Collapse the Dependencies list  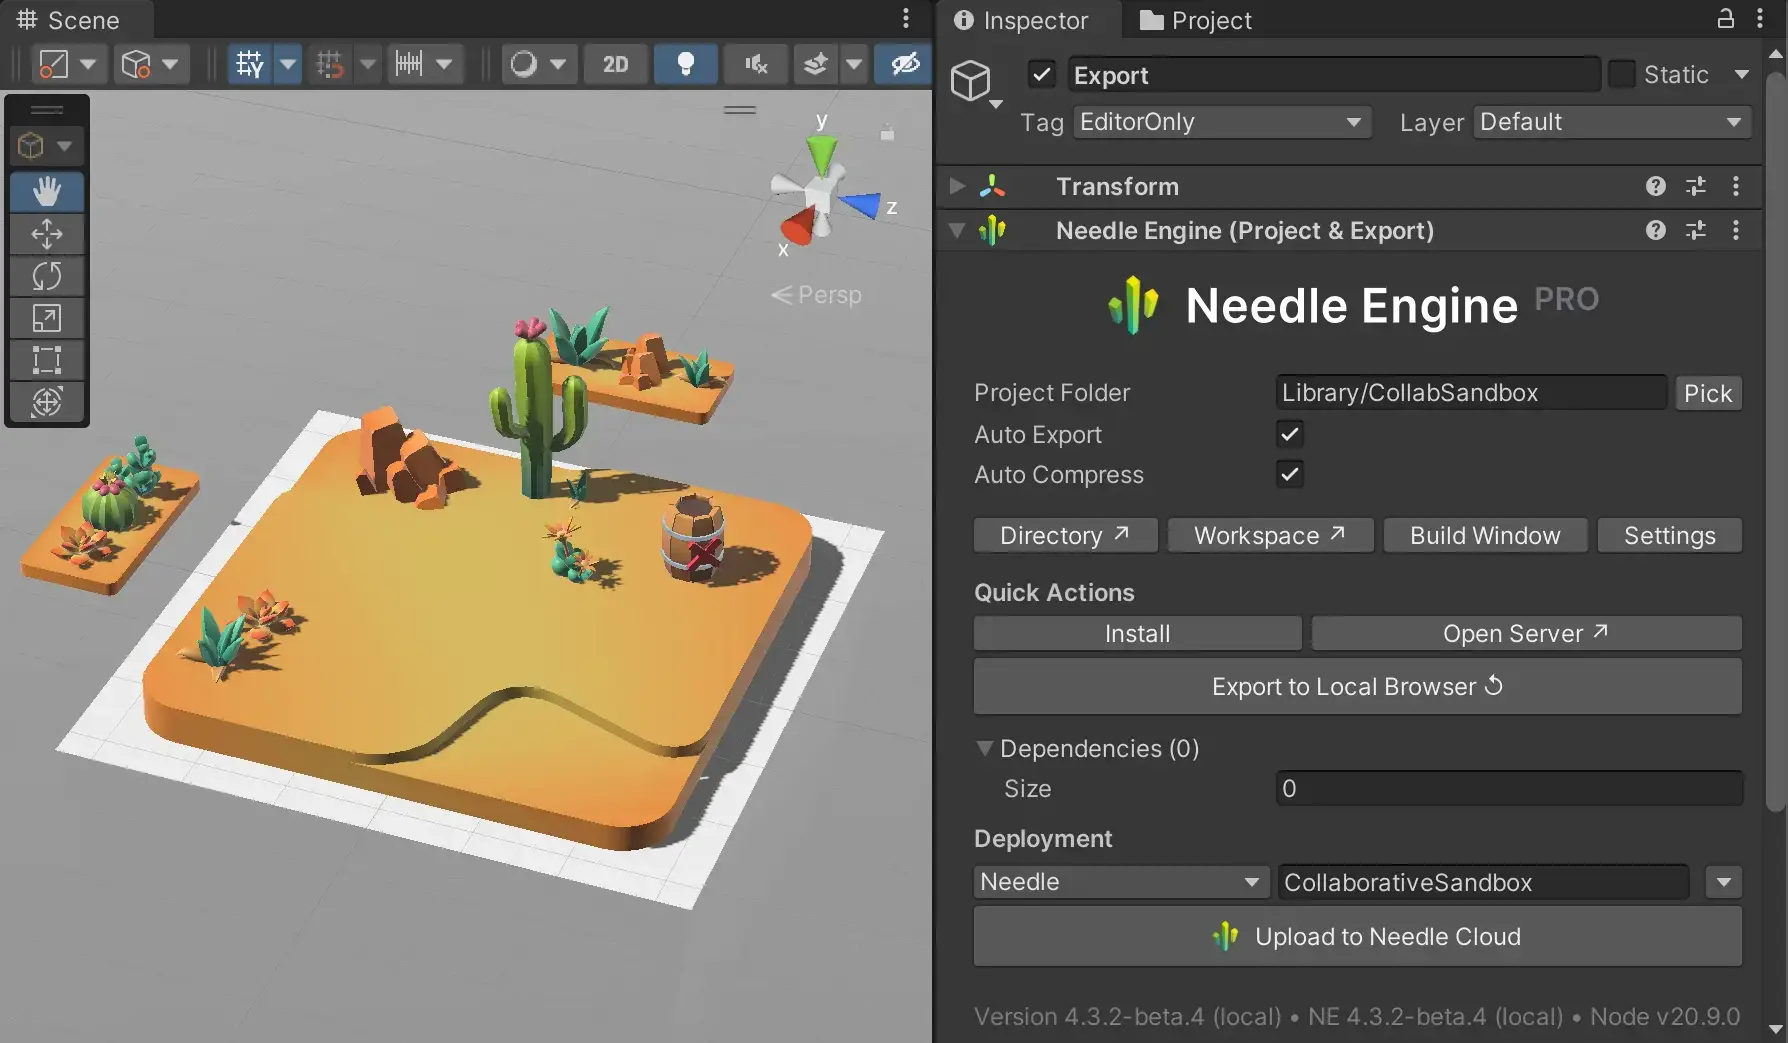point(985,748)
